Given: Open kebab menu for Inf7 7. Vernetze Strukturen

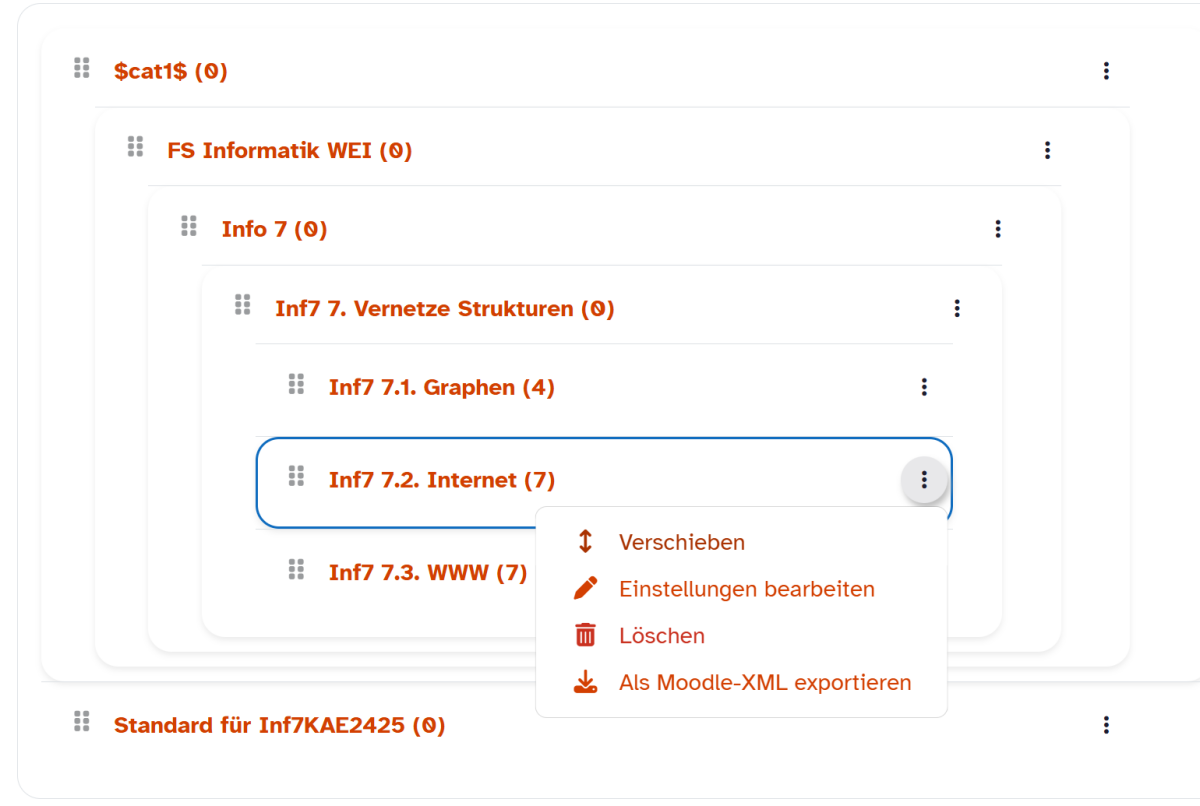Looking at the screenshot, I should pyautogui.click(x=957, y=308).
